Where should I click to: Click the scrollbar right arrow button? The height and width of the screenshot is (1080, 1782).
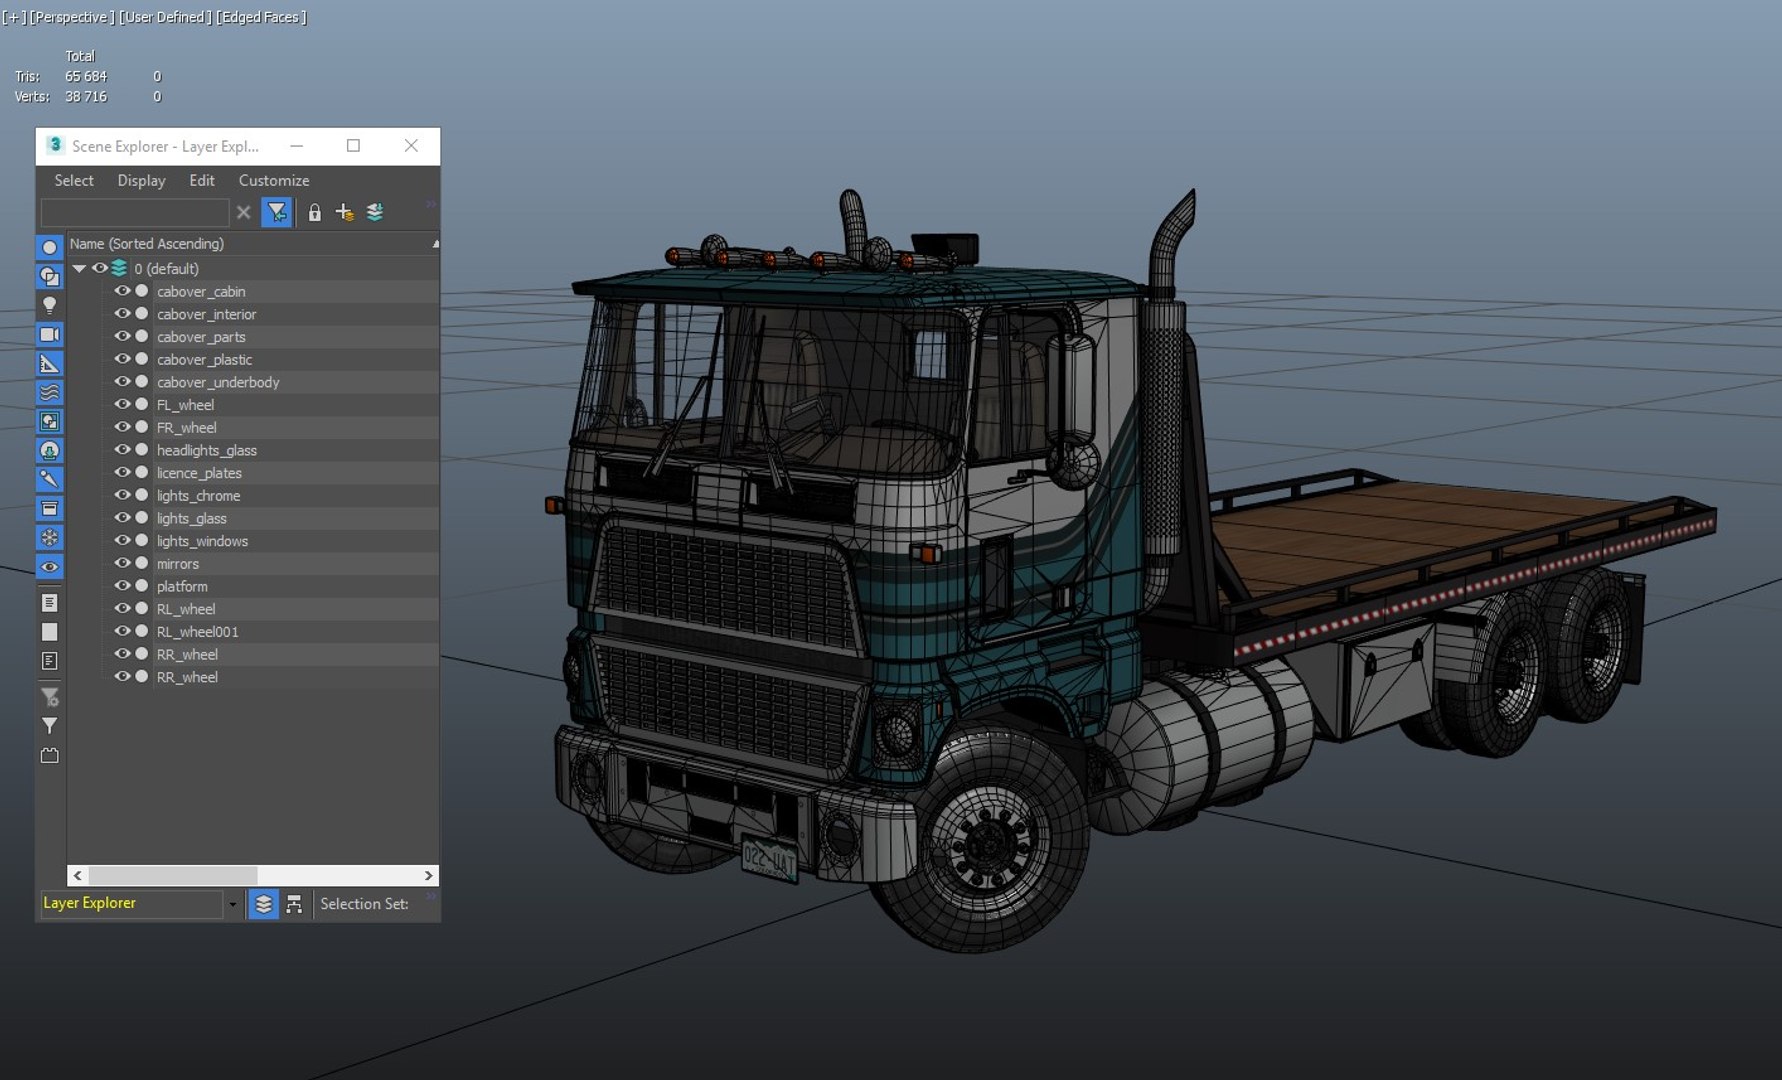[x=428, y=876]
